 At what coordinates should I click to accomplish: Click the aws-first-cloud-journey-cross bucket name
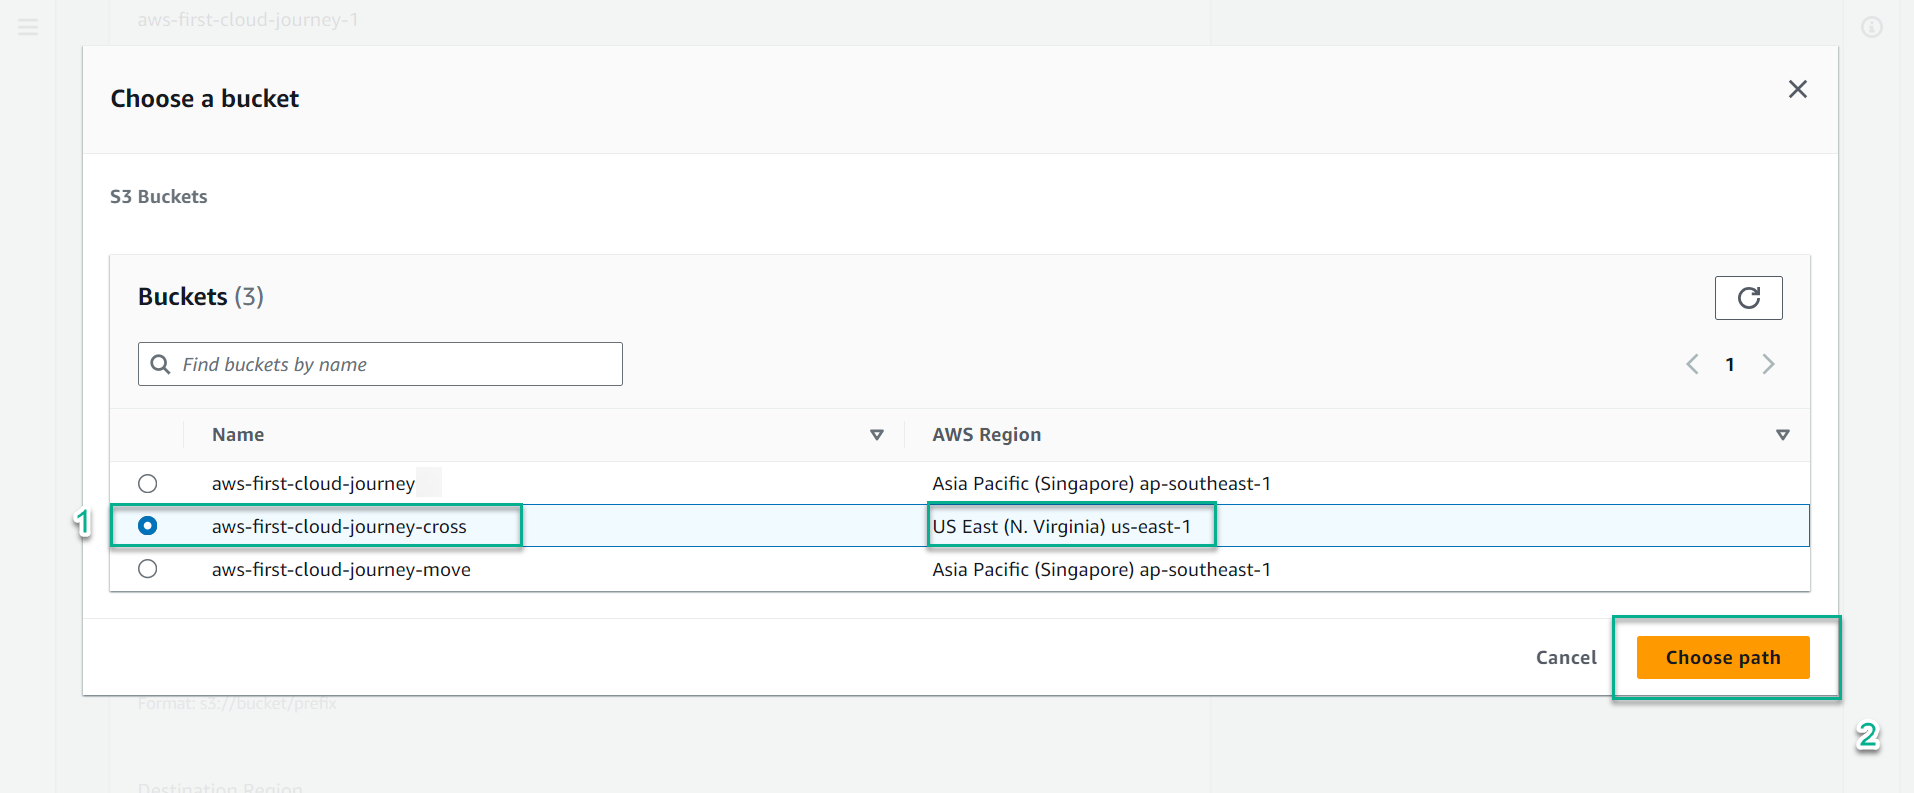(339, 526)
